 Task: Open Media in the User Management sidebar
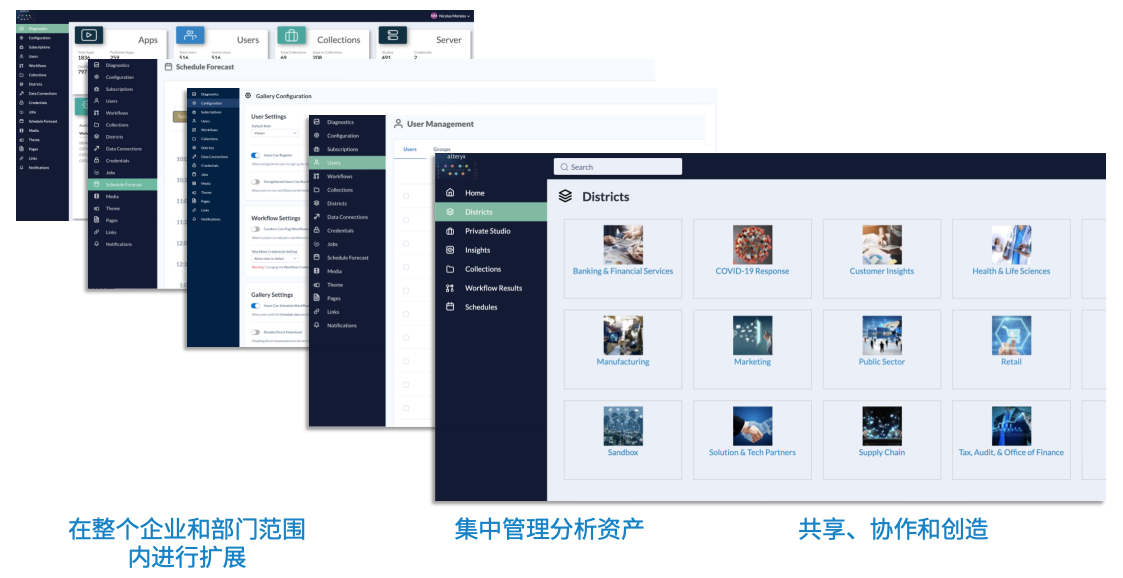(347, 271)
